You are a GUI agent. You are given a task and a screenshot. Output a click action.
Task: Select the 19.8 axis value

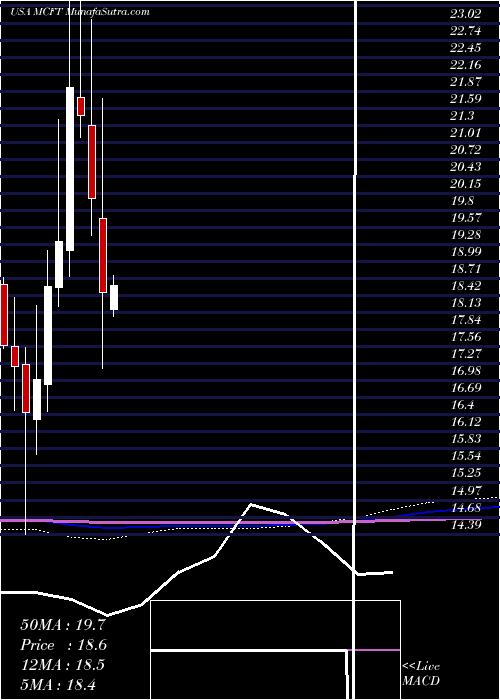[x=462, y=200]
